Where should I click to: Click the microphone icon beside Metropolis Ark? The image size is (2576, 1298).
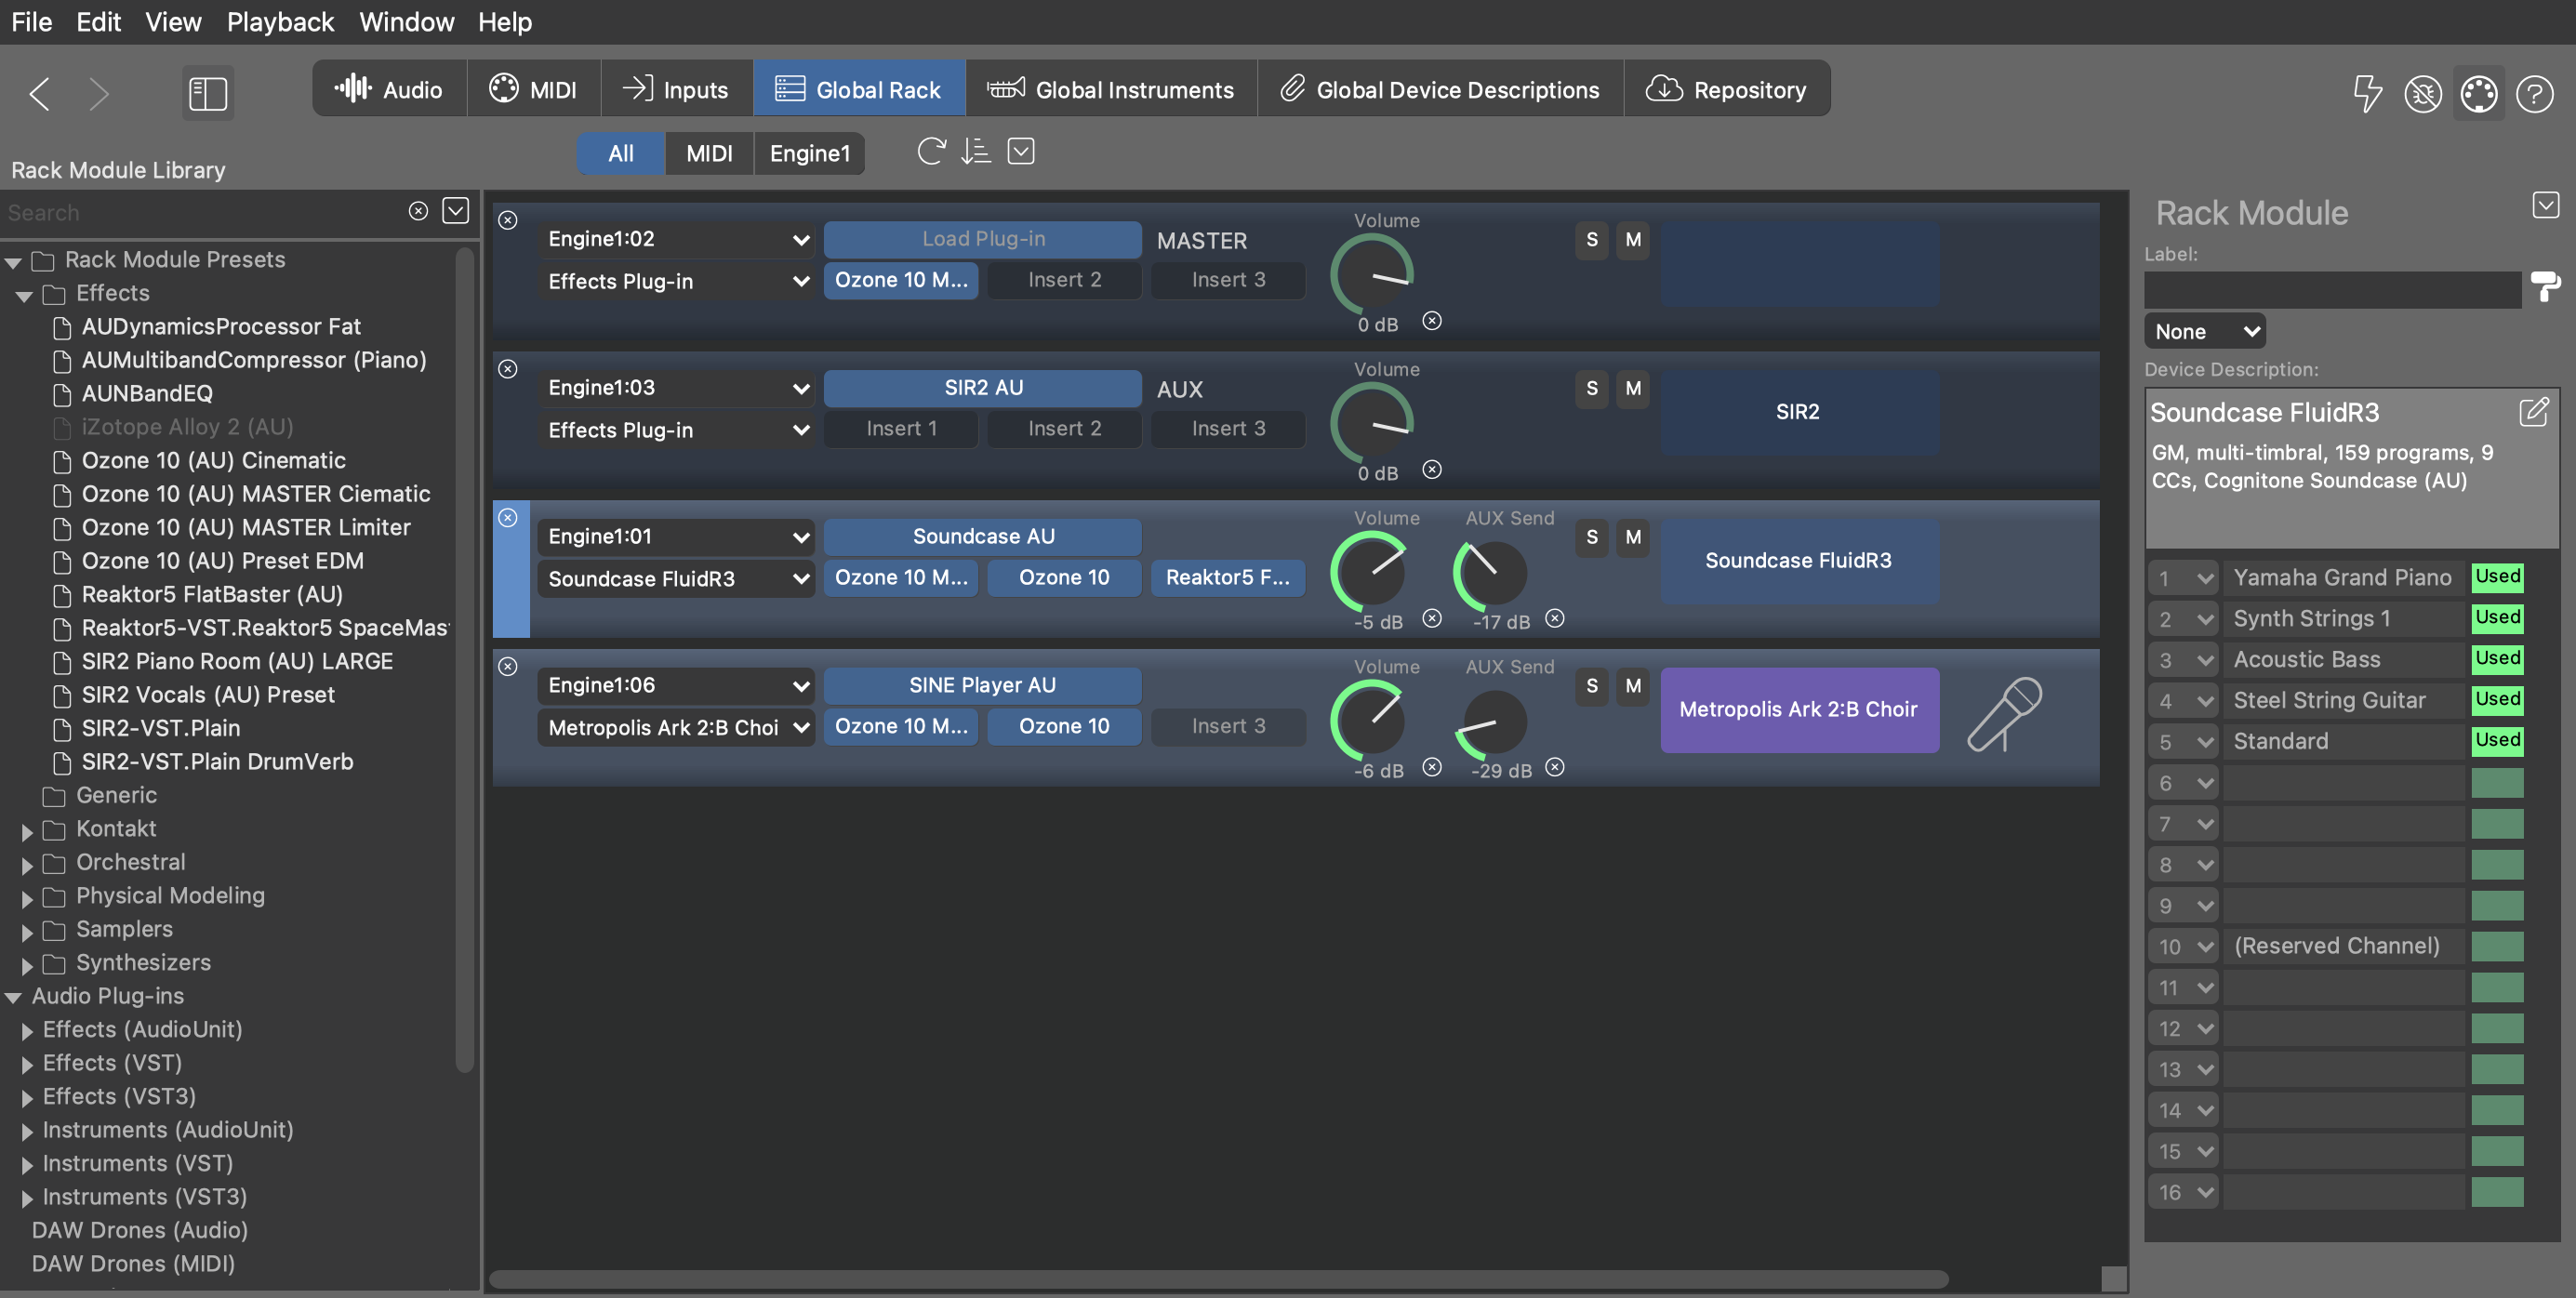(x=2004, y=713)
